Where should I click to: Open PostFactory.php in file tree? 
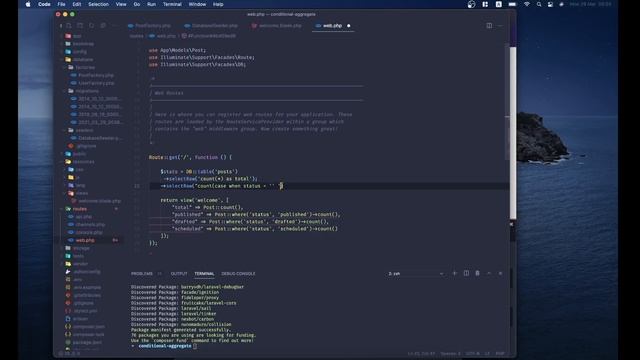pyautogui.click(x=96, y=75)
